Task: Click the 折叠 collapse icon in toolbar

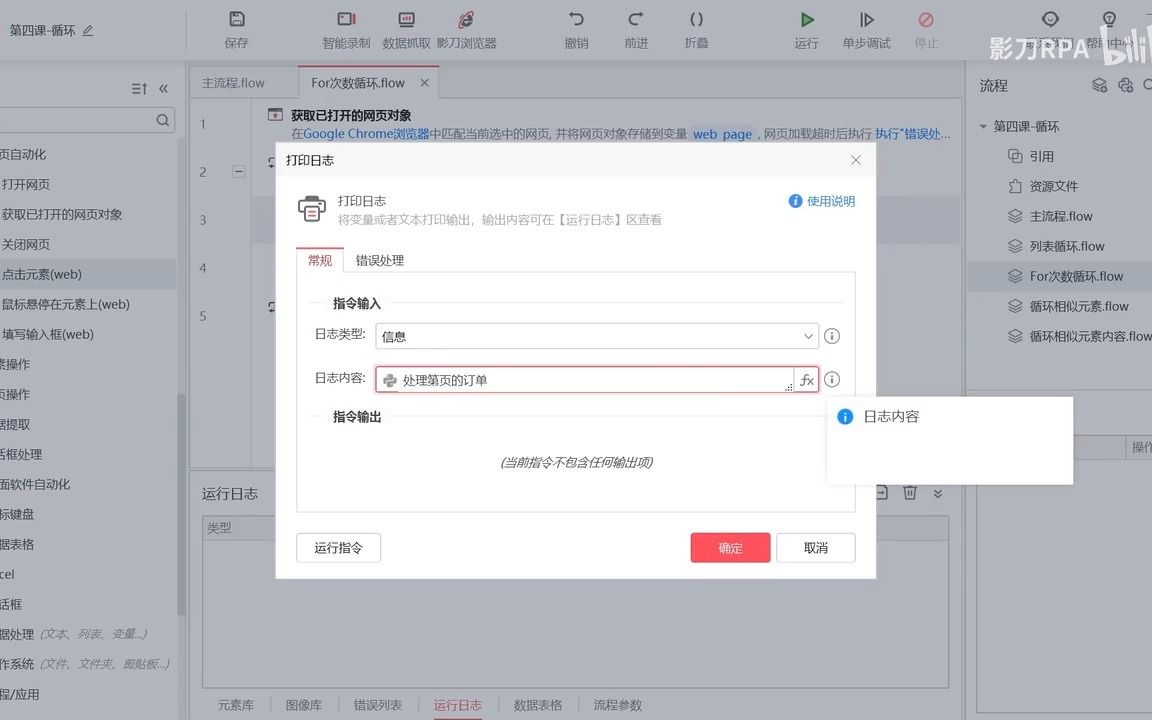Action: click(696, 27)
